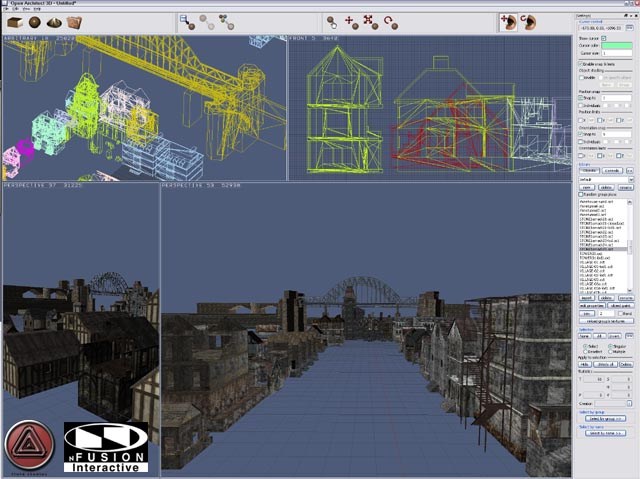The width and height of the screenshot is (640, 479).
Task: Select the box primitive tool
Action: pyautogui.click(x=15, y=22)
